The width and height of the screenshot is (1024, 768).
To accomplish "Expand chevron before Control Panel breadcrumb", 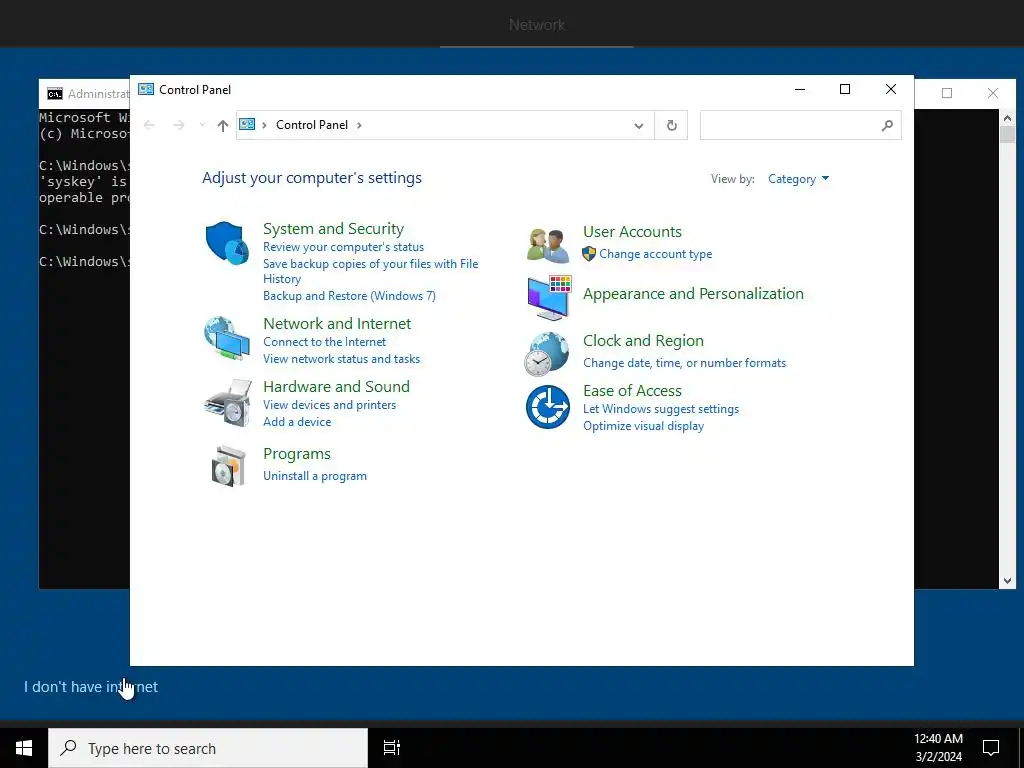I will click(264, 125).
